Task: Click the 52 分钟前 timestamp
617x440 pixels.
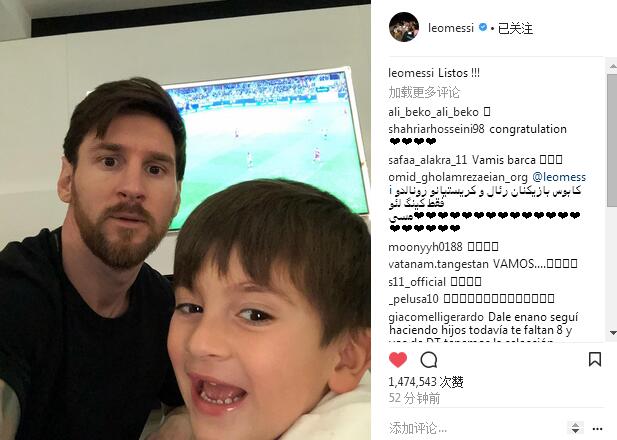Action: pos(414,399)
